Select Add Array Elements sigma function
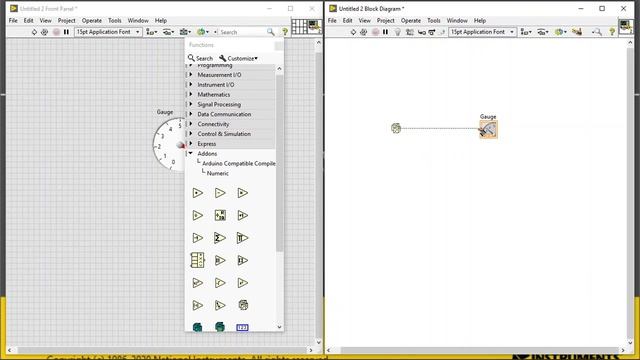Image resolution: width=640 pixels, height=360 pixels. (x=220, y=238)
